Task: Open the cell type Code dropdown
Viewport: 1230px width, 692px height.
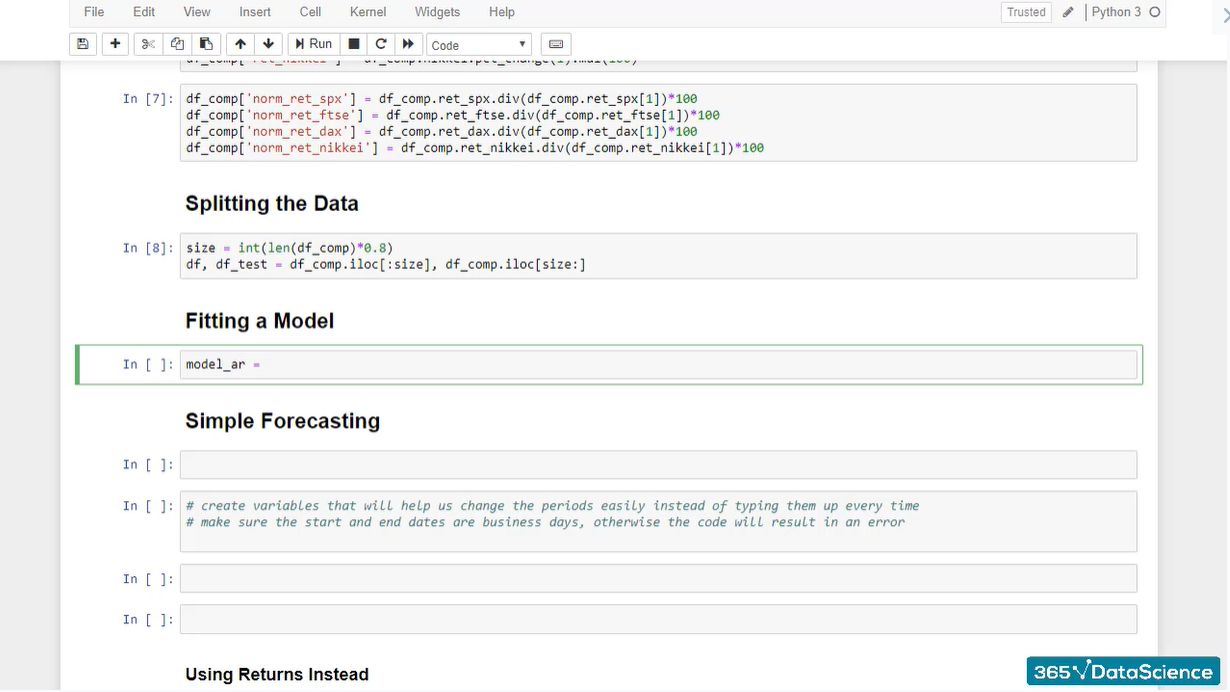Action: coord(479,45)
